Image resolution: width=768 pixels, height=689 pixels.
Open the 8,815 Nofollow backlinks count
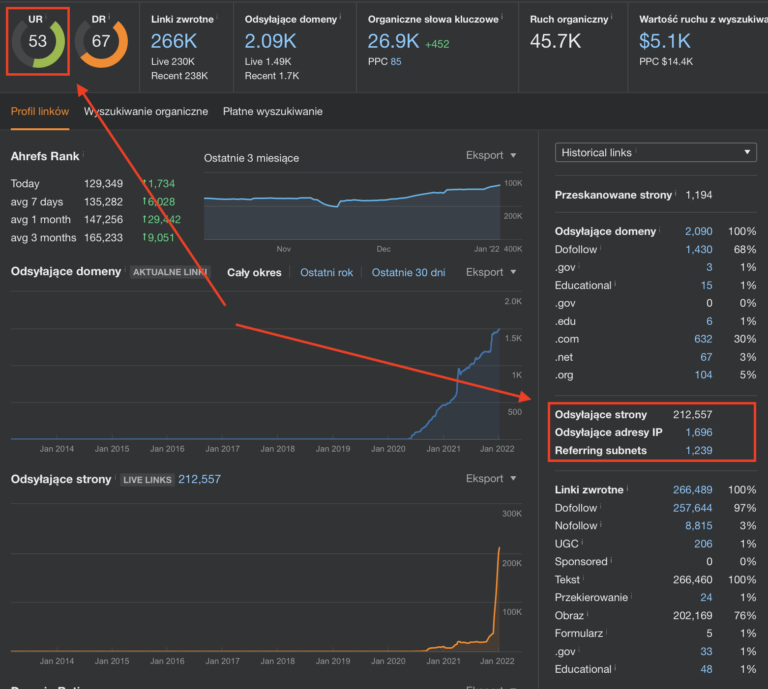[698, 526]
